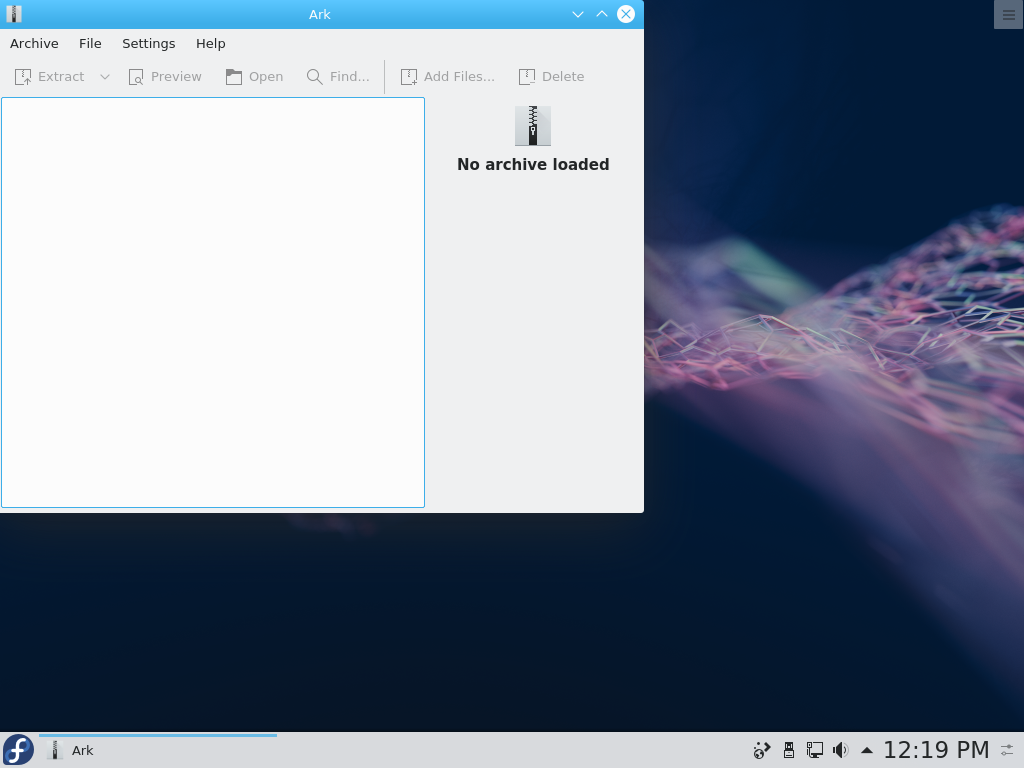
Task: Open the desktop hamburger menu button
Action: [x=1008, y=14]
